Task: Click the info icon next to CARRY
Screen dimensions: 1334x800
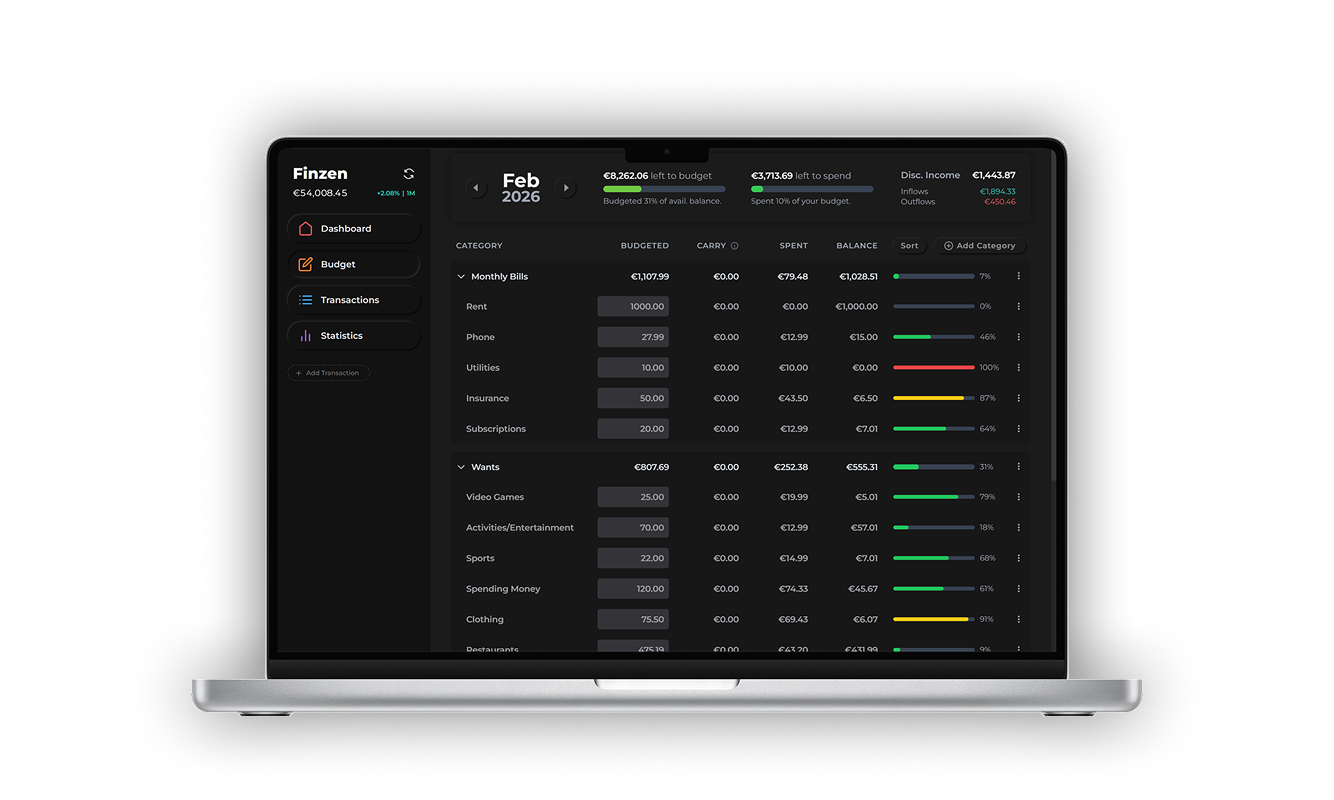Action: pos(735,246)
